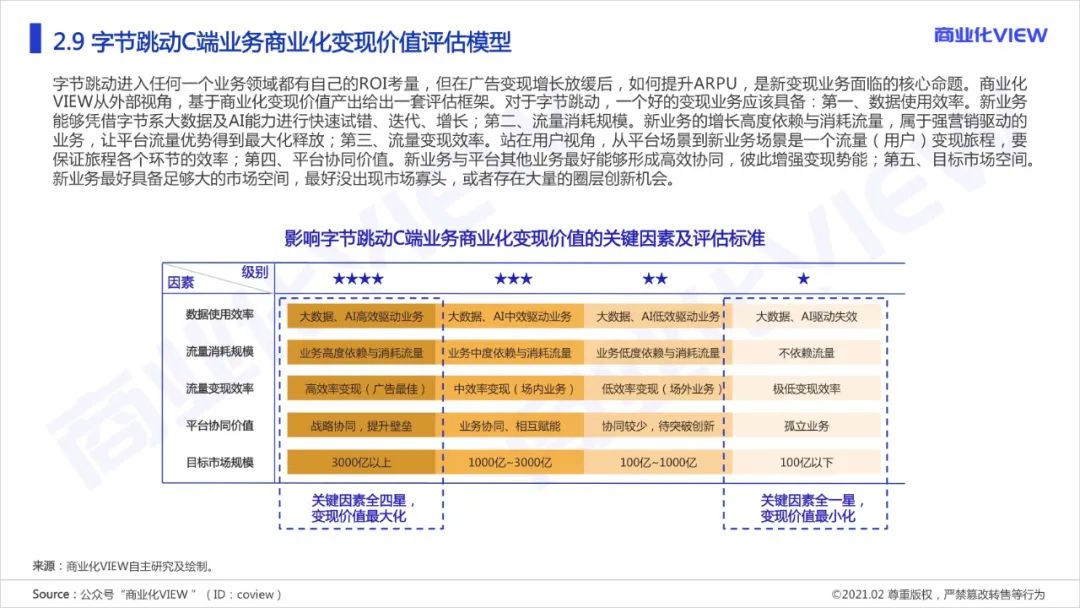
Task: Click cell 低效率变现（场外业务）
Action: (x=658, y=389)
